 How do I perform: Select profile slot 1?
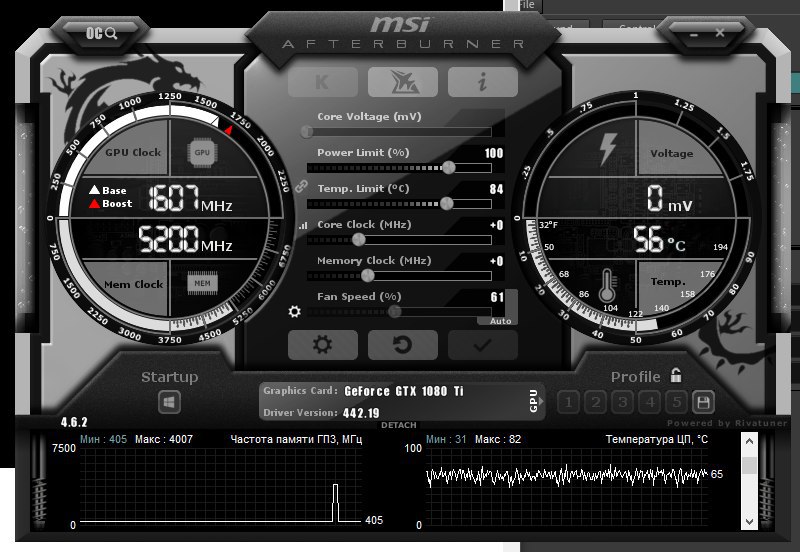(568, 402)
